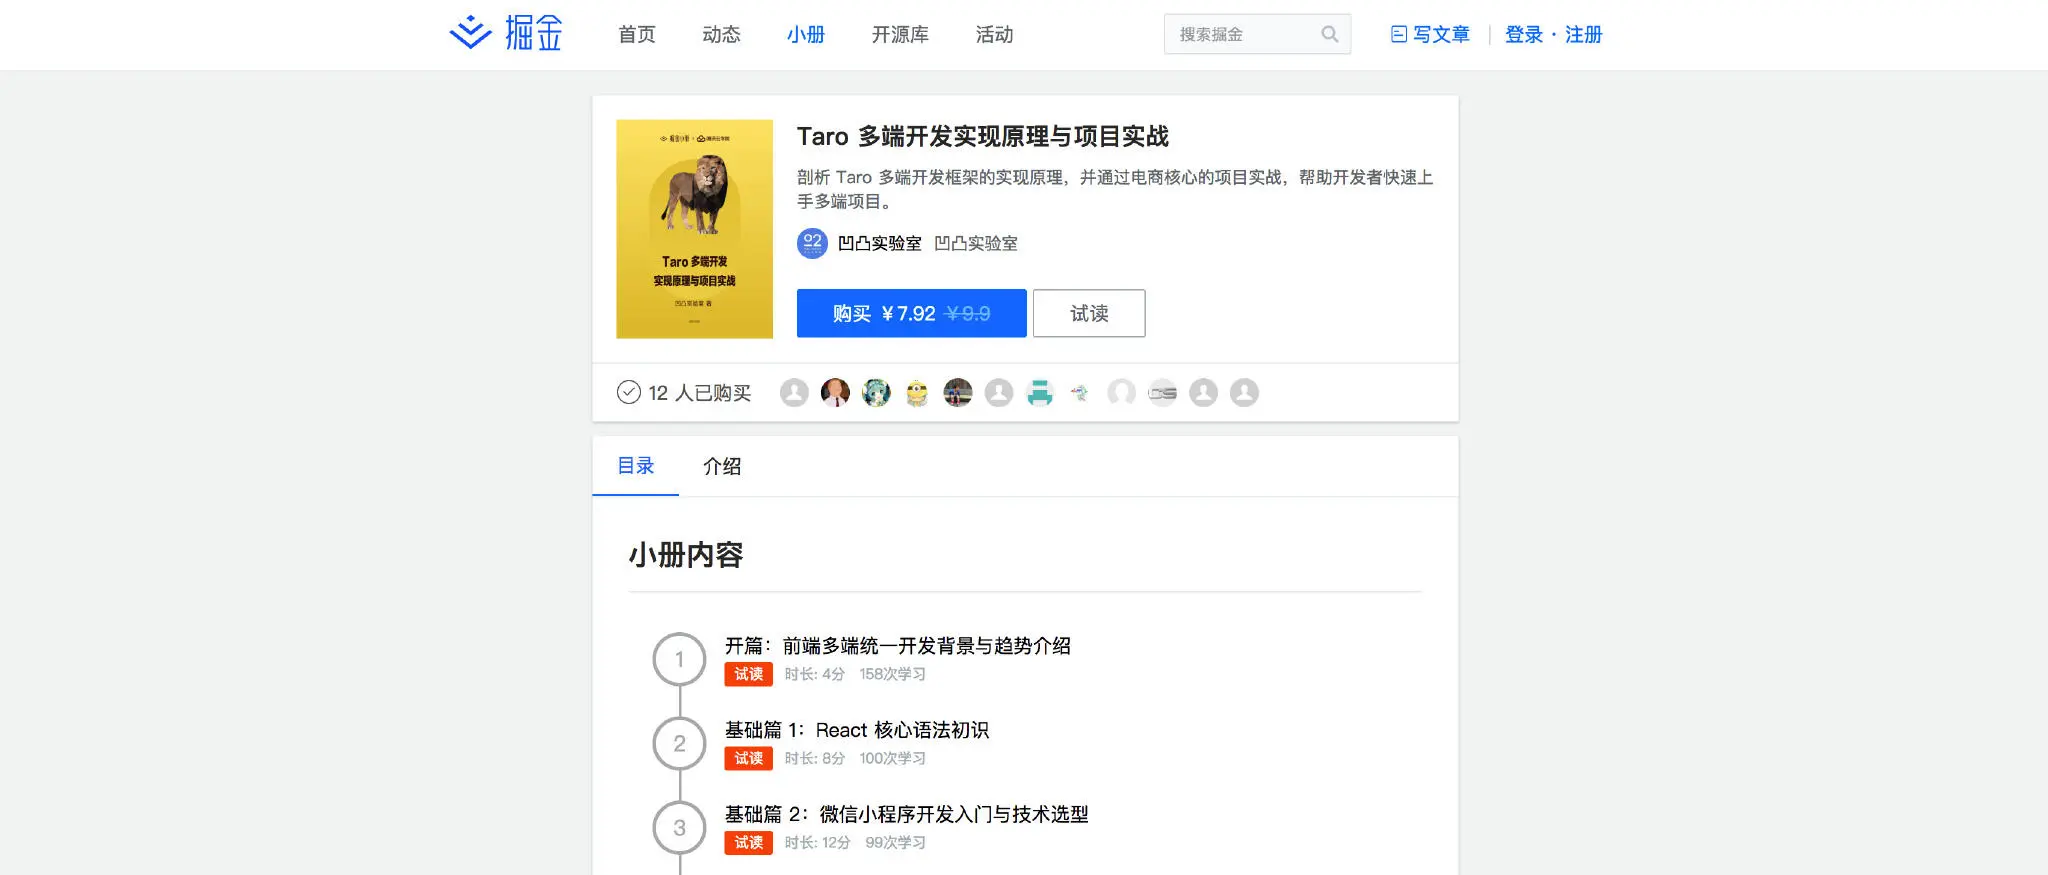Click the Juejin logo icon

[x=470, y=33]
